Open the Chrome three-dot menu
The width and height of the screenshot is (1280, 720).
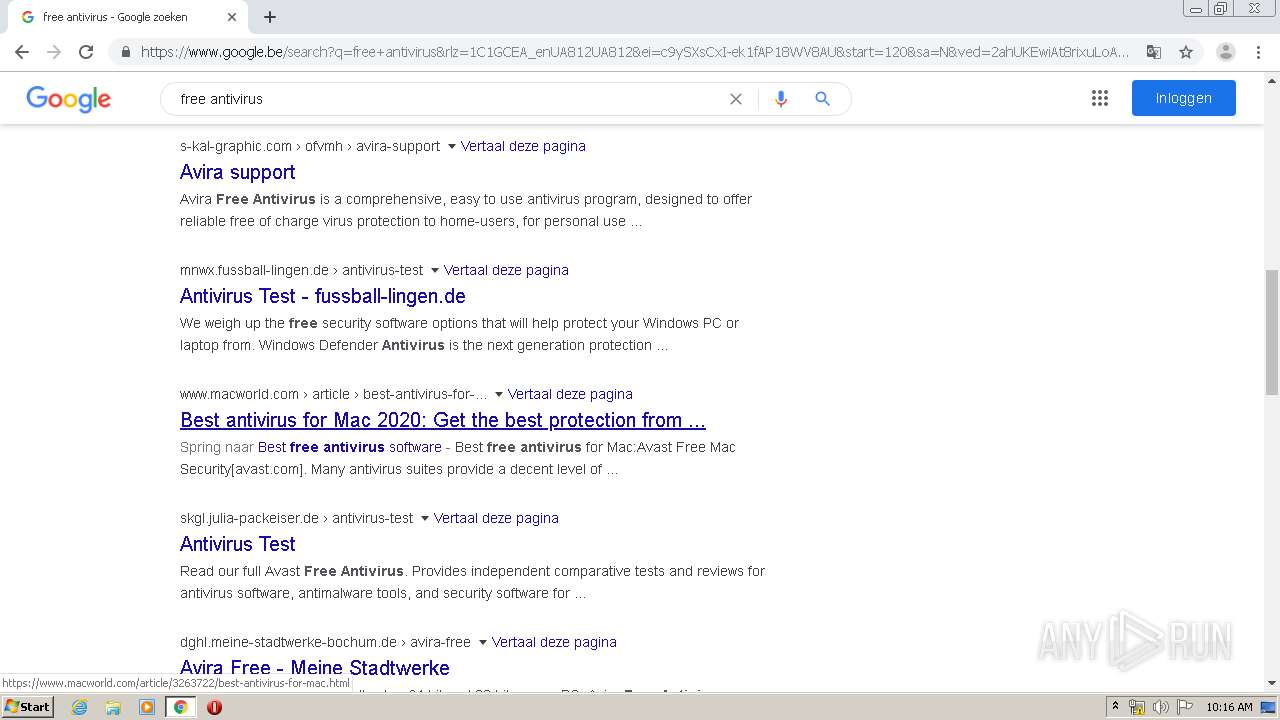[1258, 52]
